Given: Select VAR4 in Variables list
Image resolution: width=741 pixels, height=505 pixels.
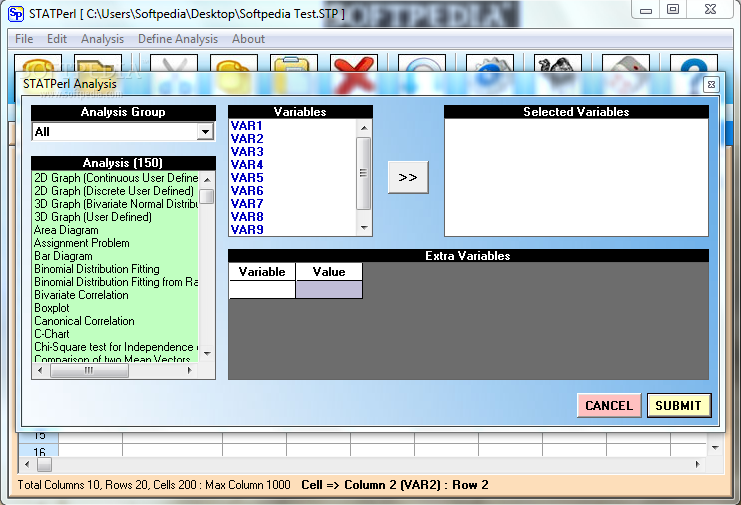Looking at the screenshot, I should [x=247, y=165].
